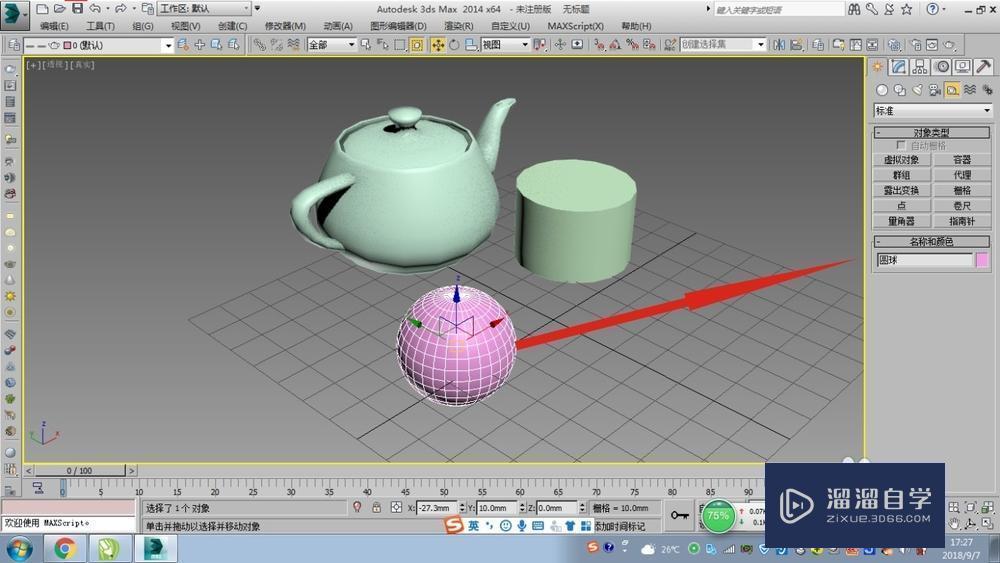The image size is (1000, 563).
Task: Click the 容器 button
Action: pos(962,160)
